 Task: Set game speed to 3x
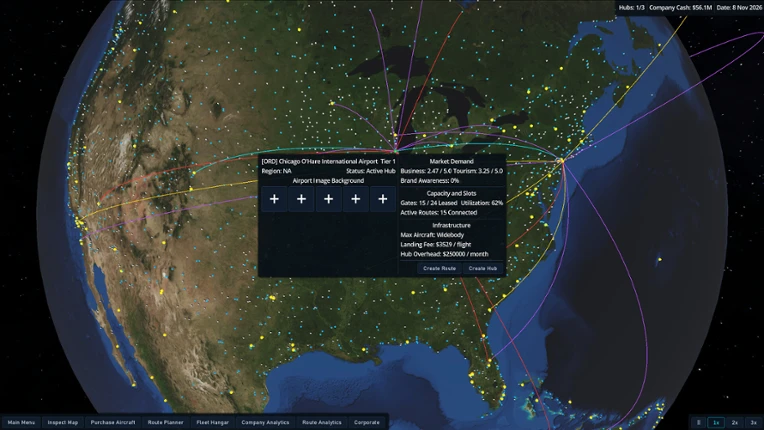(753, 422)
